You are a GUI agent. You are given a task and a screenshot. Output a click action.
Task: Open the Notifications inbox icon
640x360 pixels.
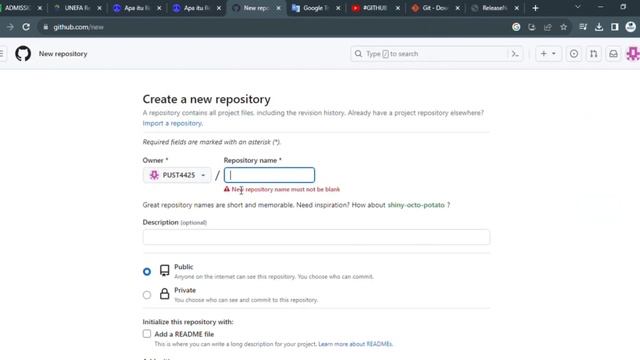coord(613,54)
